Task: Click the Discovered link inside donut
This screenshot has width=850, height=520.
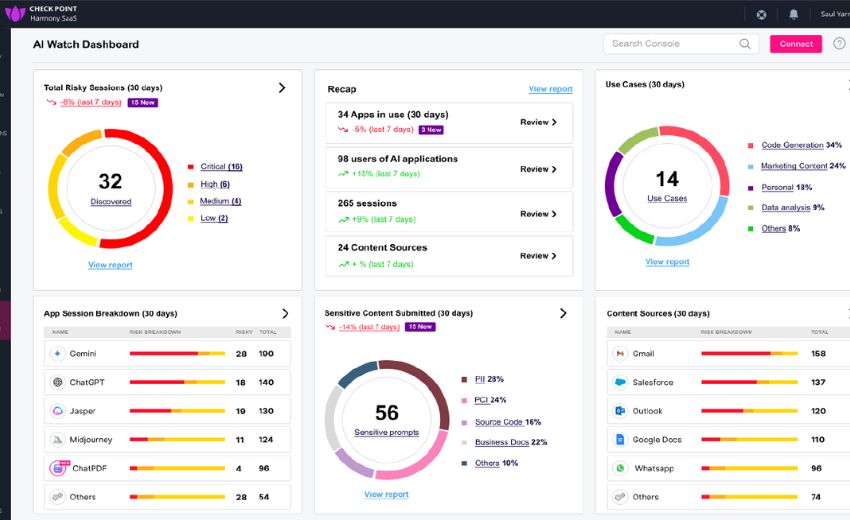Action: pyautogui.click(x=111, y=202)
